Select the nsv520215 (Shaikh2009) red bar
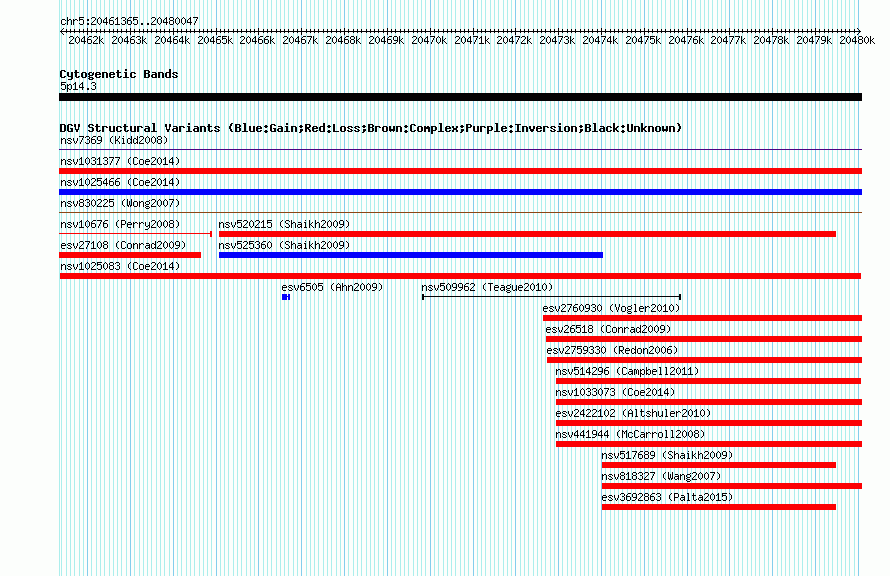This screenshot has width=890, height=576. (x=527, y=234)
